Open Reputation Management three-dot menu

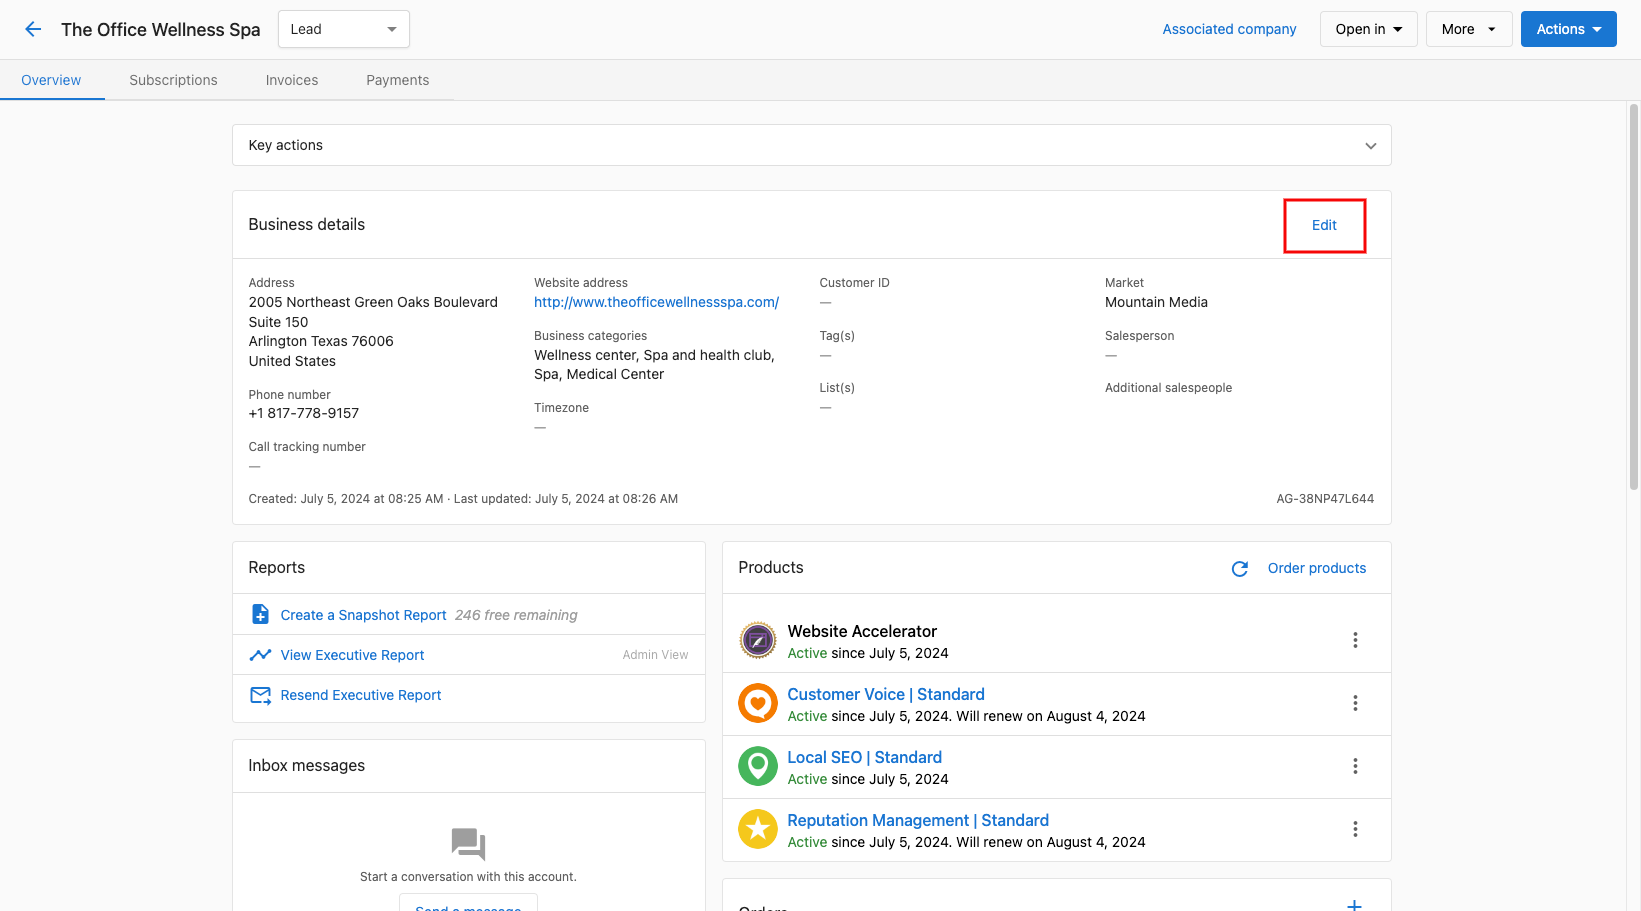click(1355, 829)
